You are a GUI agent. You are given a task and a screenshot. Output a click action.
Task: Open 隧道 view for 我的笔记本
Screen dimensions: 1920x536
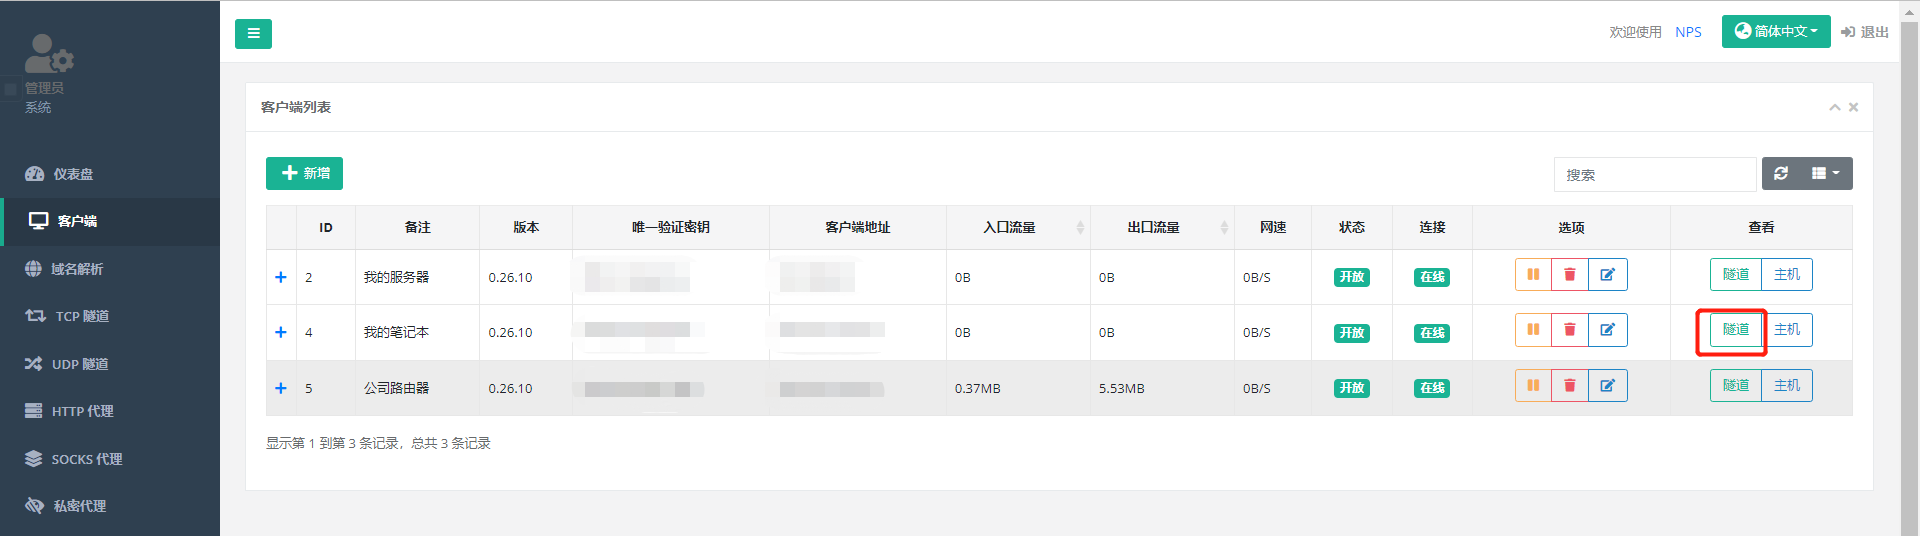pyautogui.click(x=1735, y=330)
